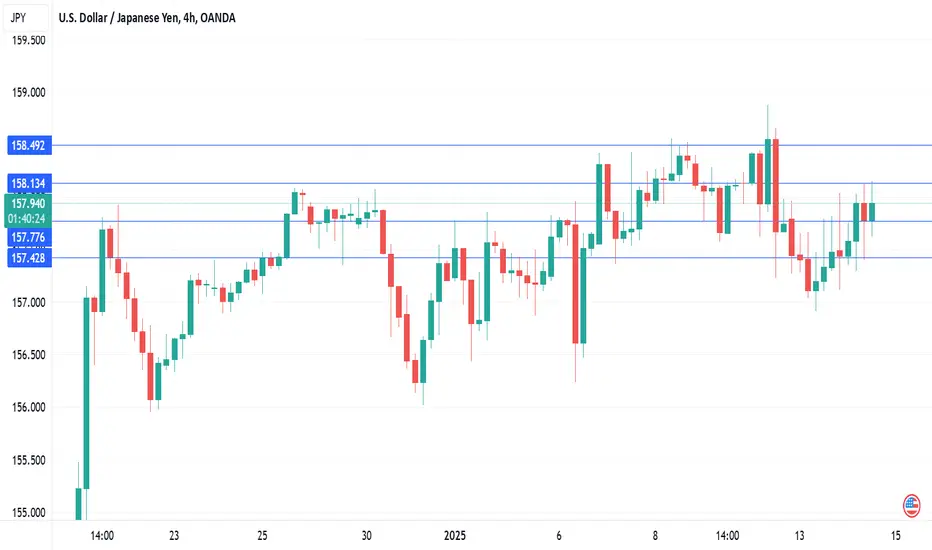Click the 159.500 price axis label

(29, 40)
